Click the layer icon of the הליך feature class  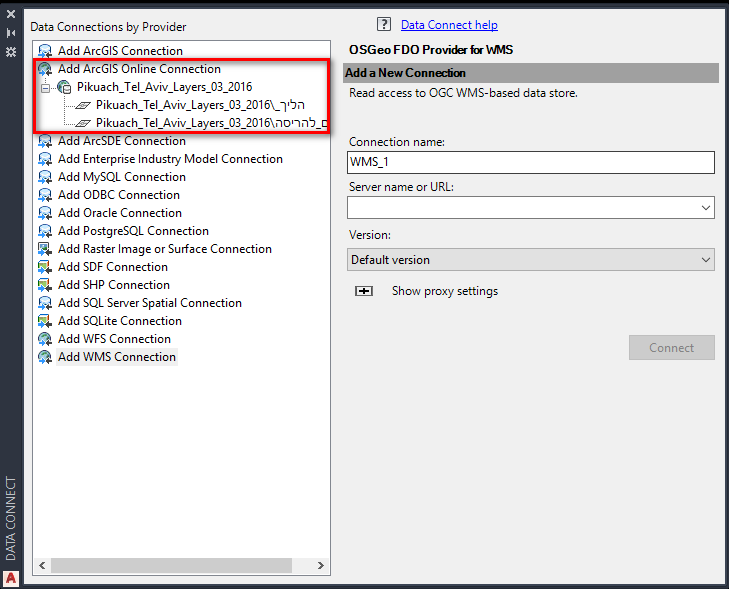83,106
